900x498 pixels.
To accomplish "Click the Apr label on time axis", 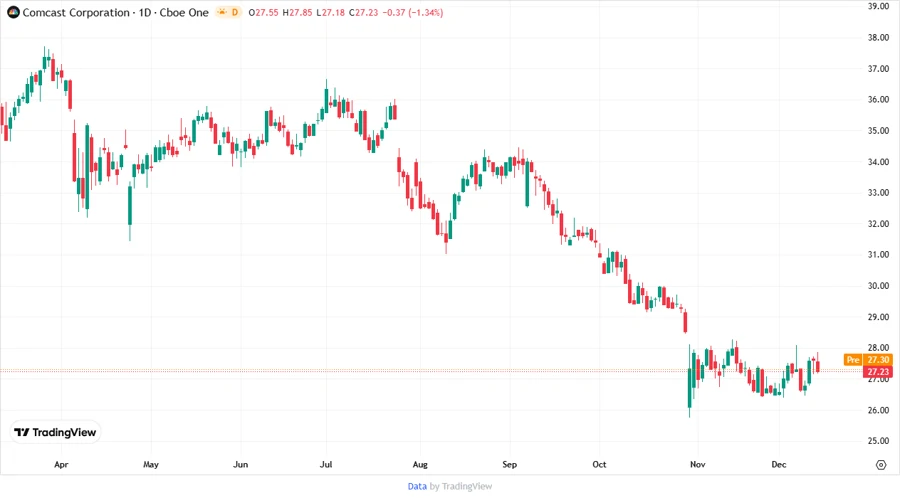I will (x=61, y=464).
